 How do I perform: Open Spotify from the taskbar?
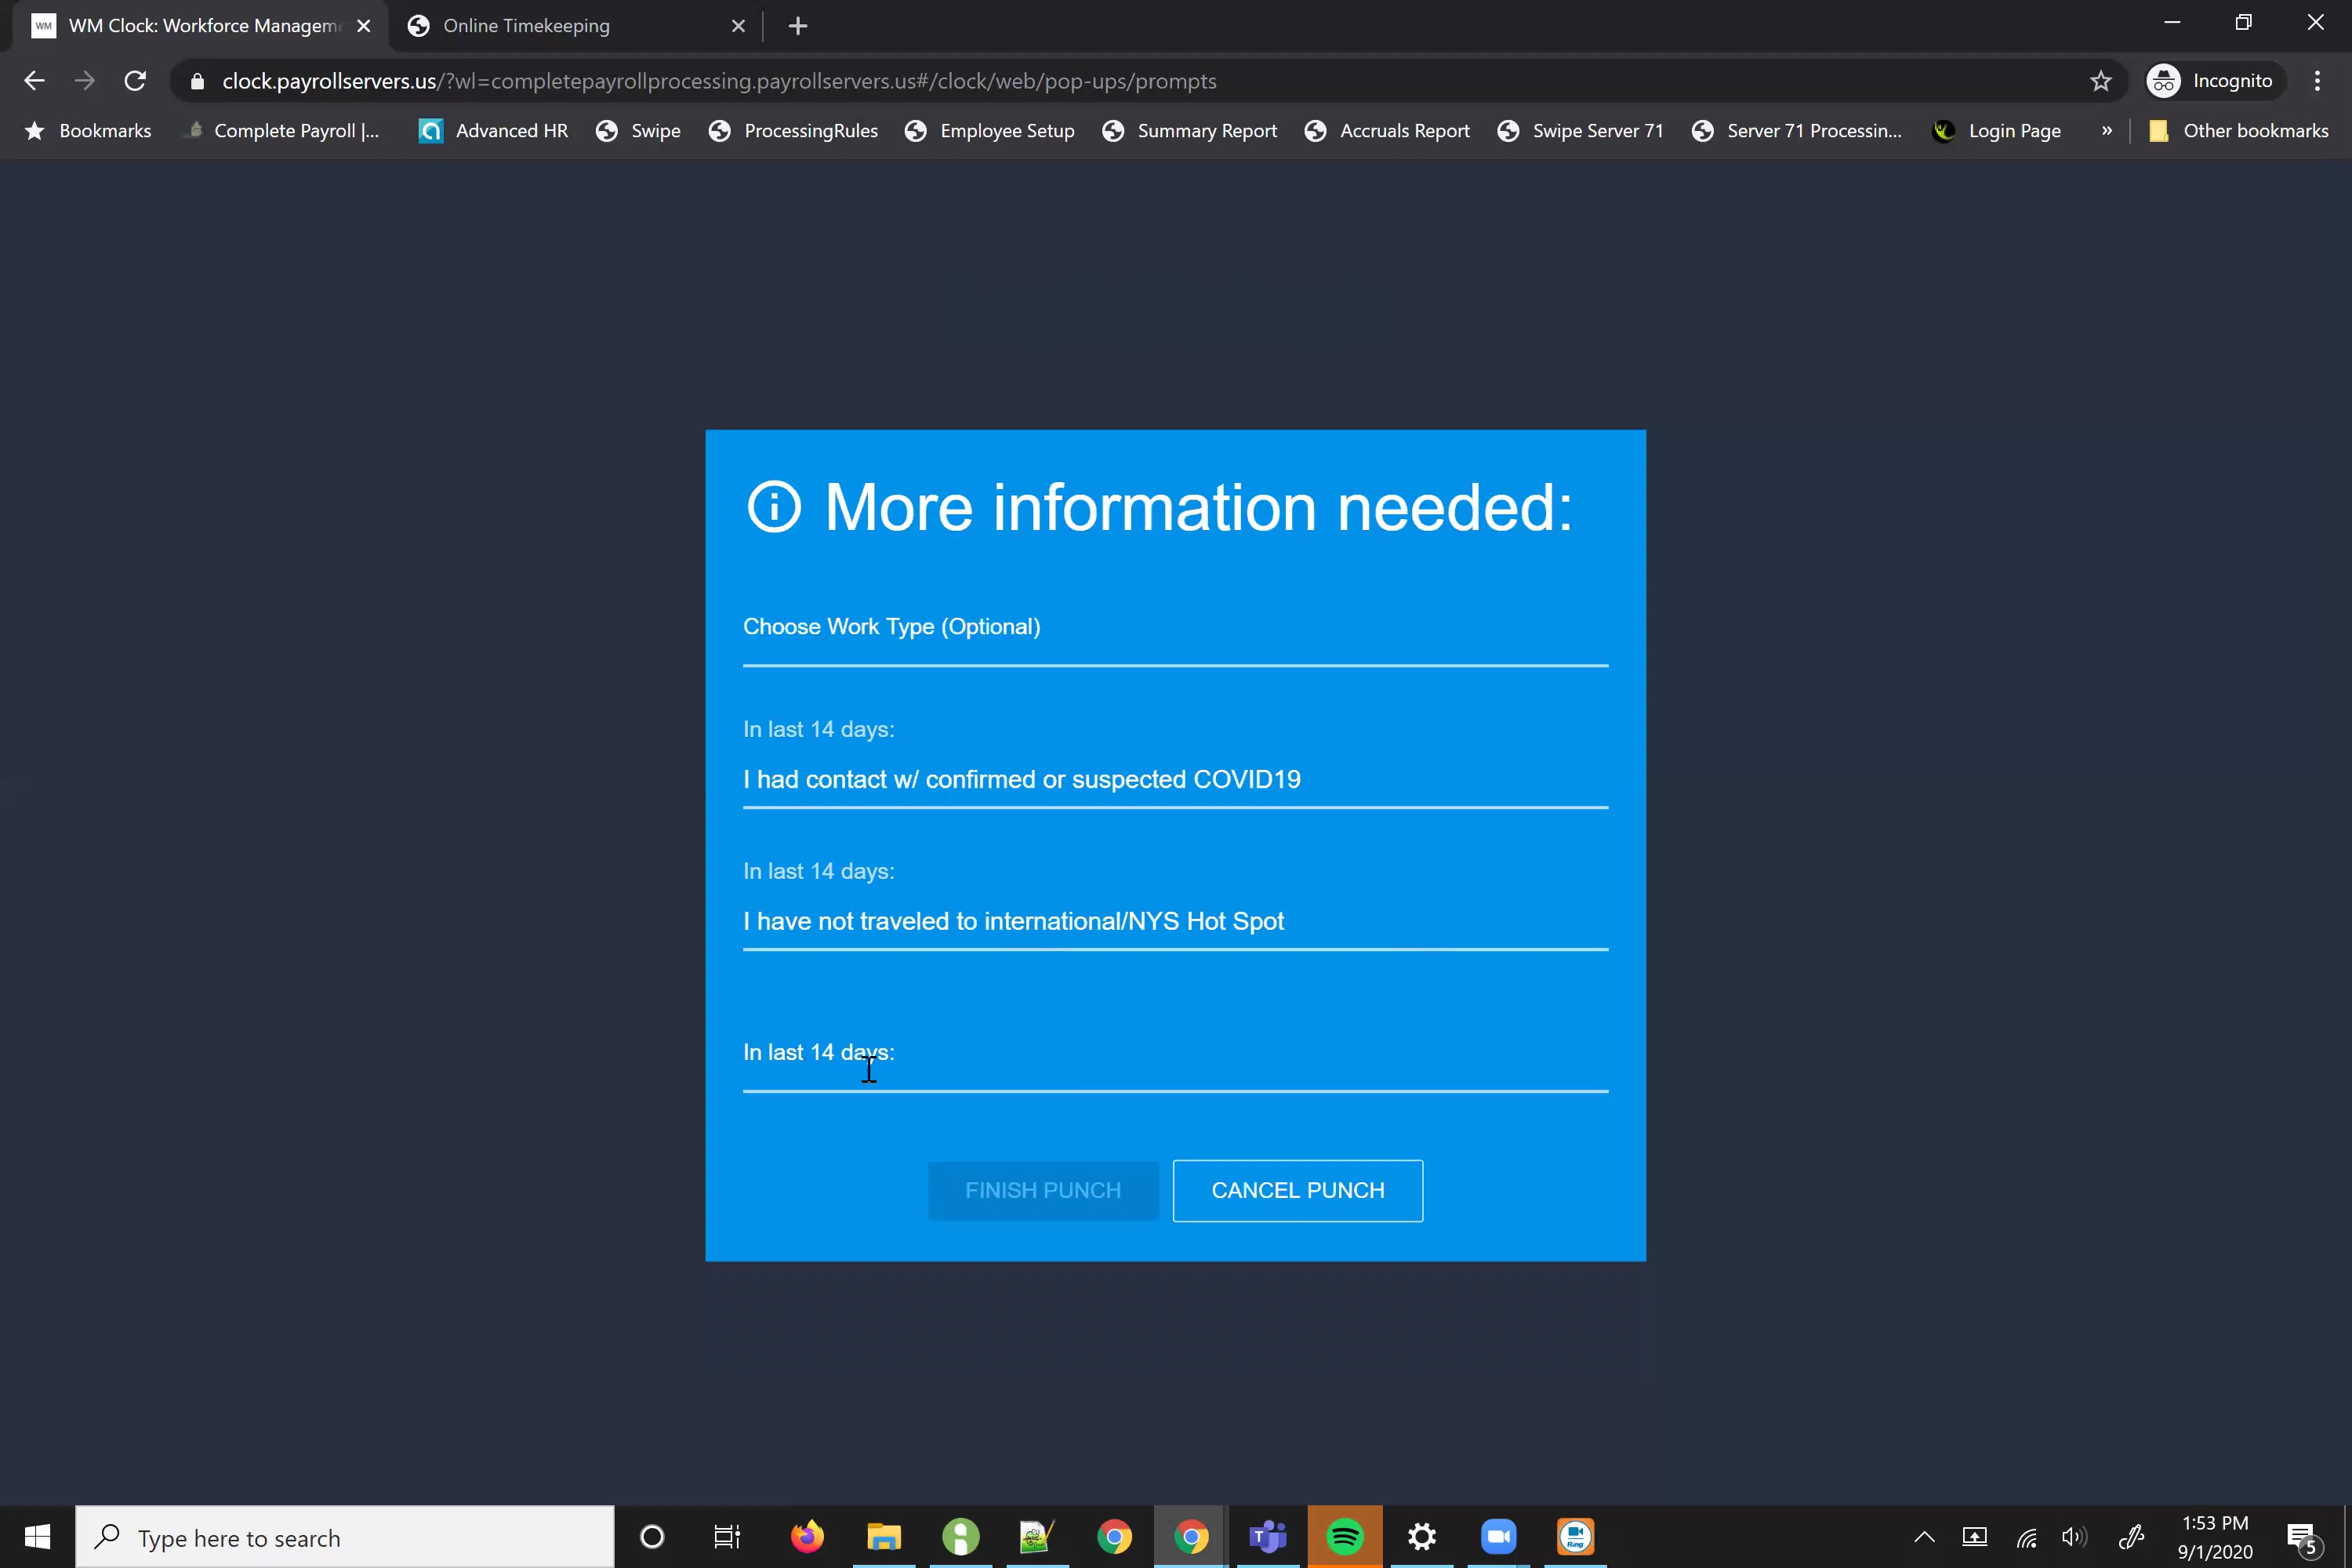click(1344, 1536)
